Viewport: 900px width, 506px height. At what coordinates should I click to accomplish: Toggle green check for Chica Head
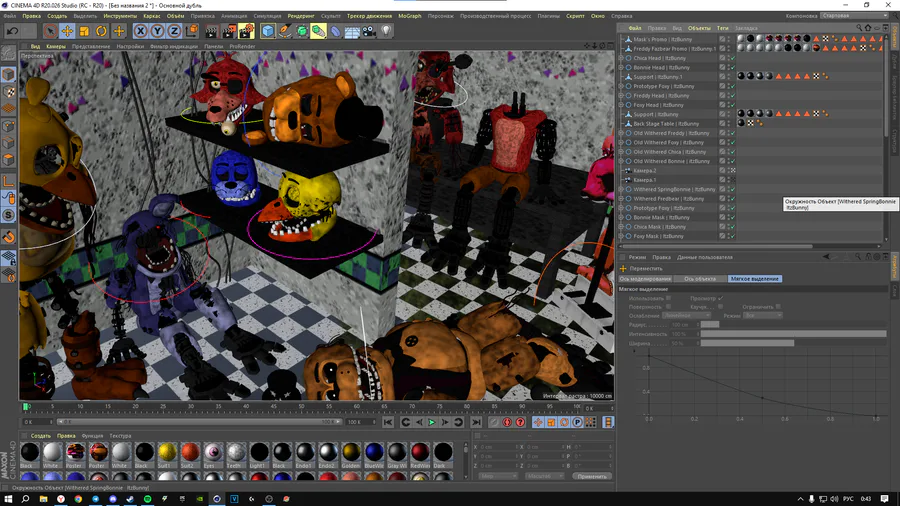pos(732,58)
